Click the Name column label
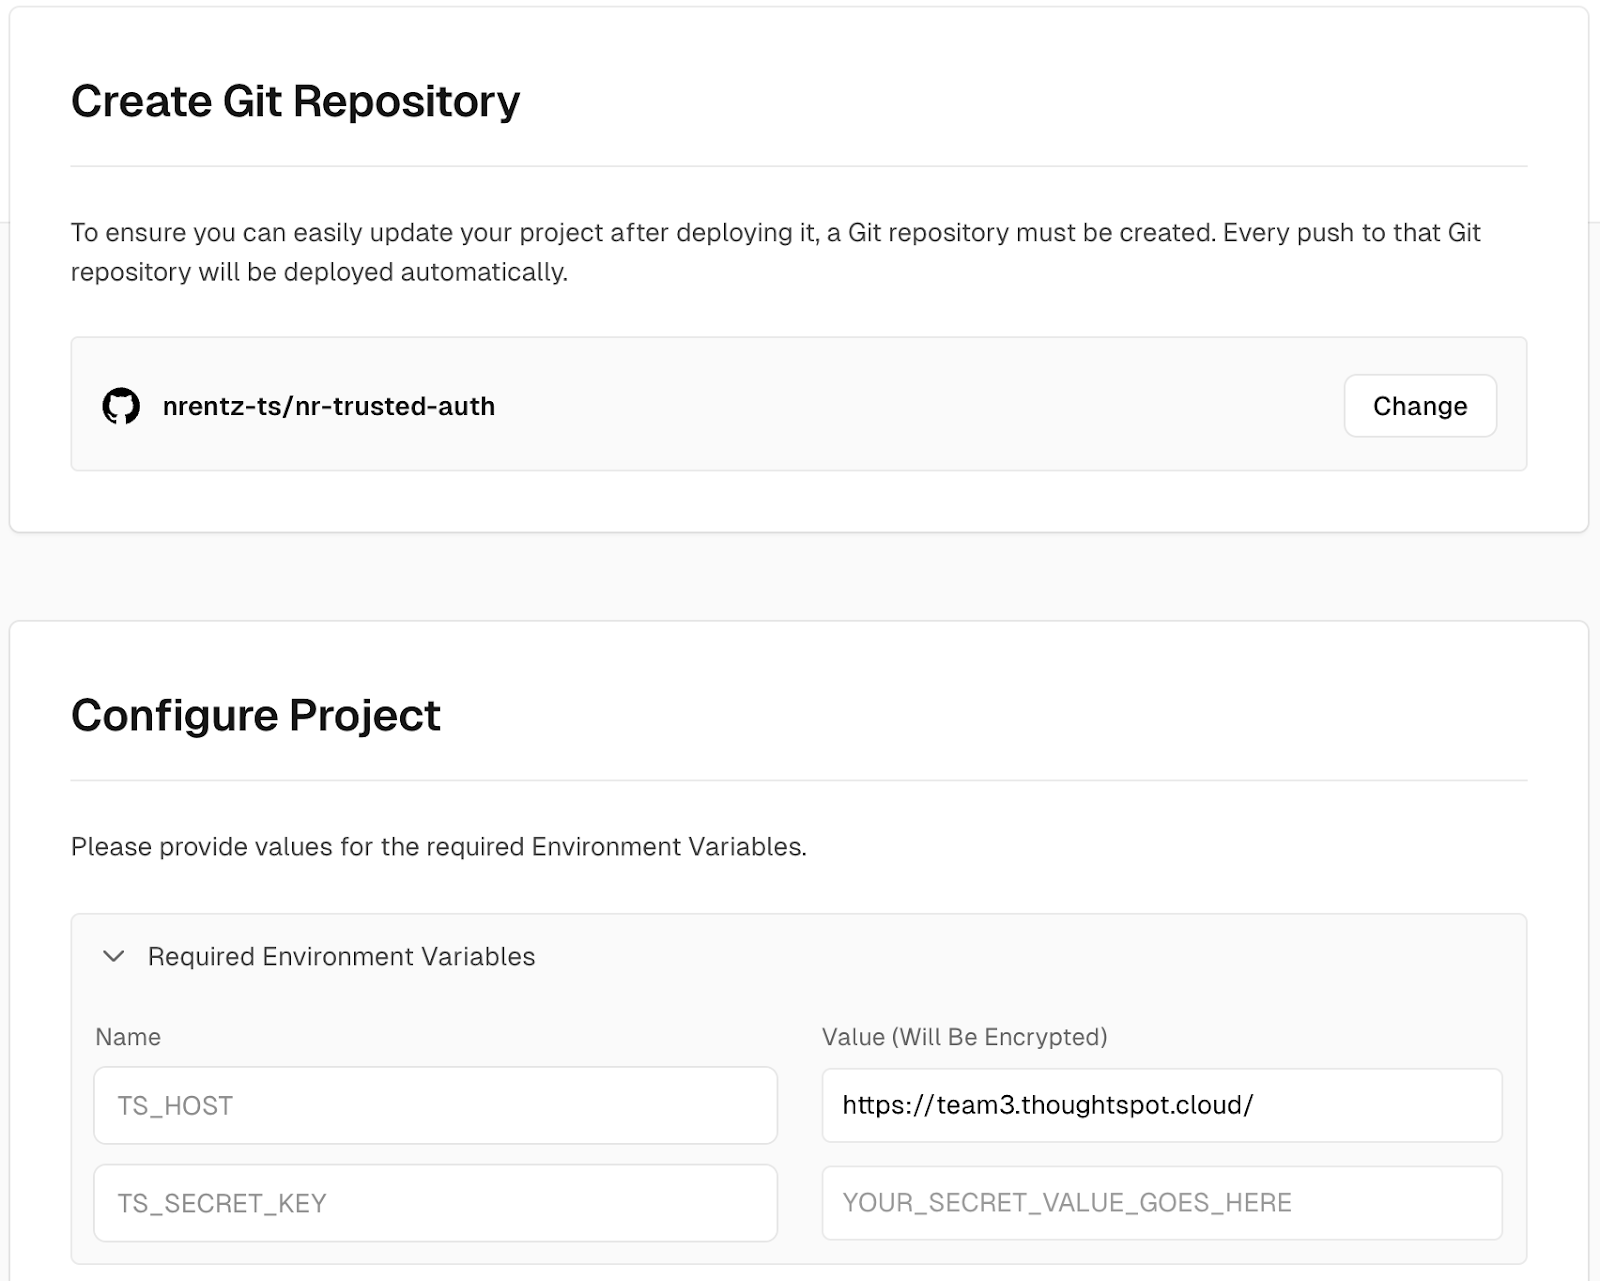The height and width of the screenshot is (1281, 1600). pos(128,1037)
